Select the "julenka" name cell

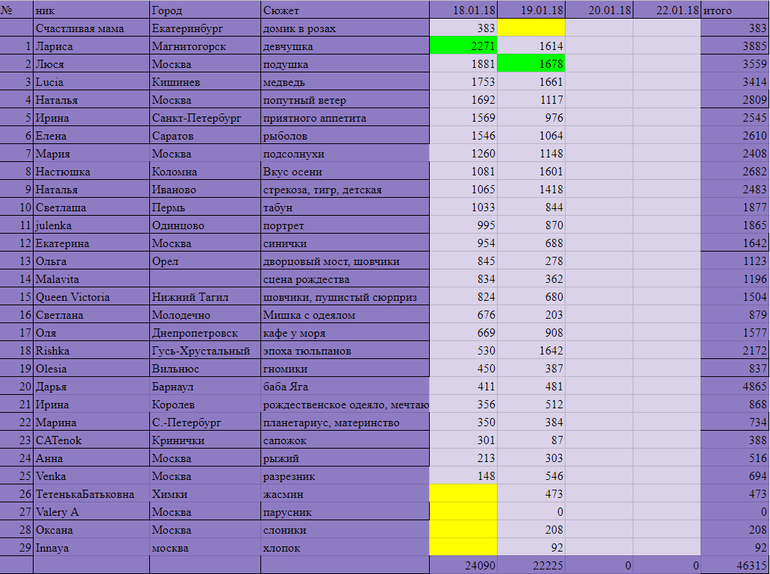pyautogui.click(x=90, y=226)
